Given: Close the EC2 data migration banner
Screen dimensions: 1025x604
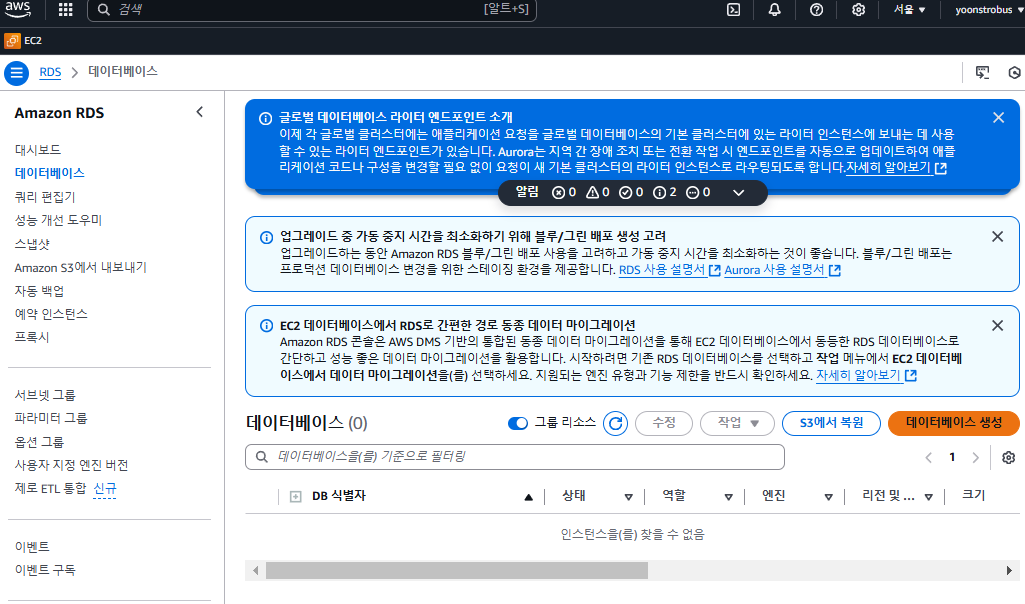Looking at the screenshot, I should pos(998,326).
